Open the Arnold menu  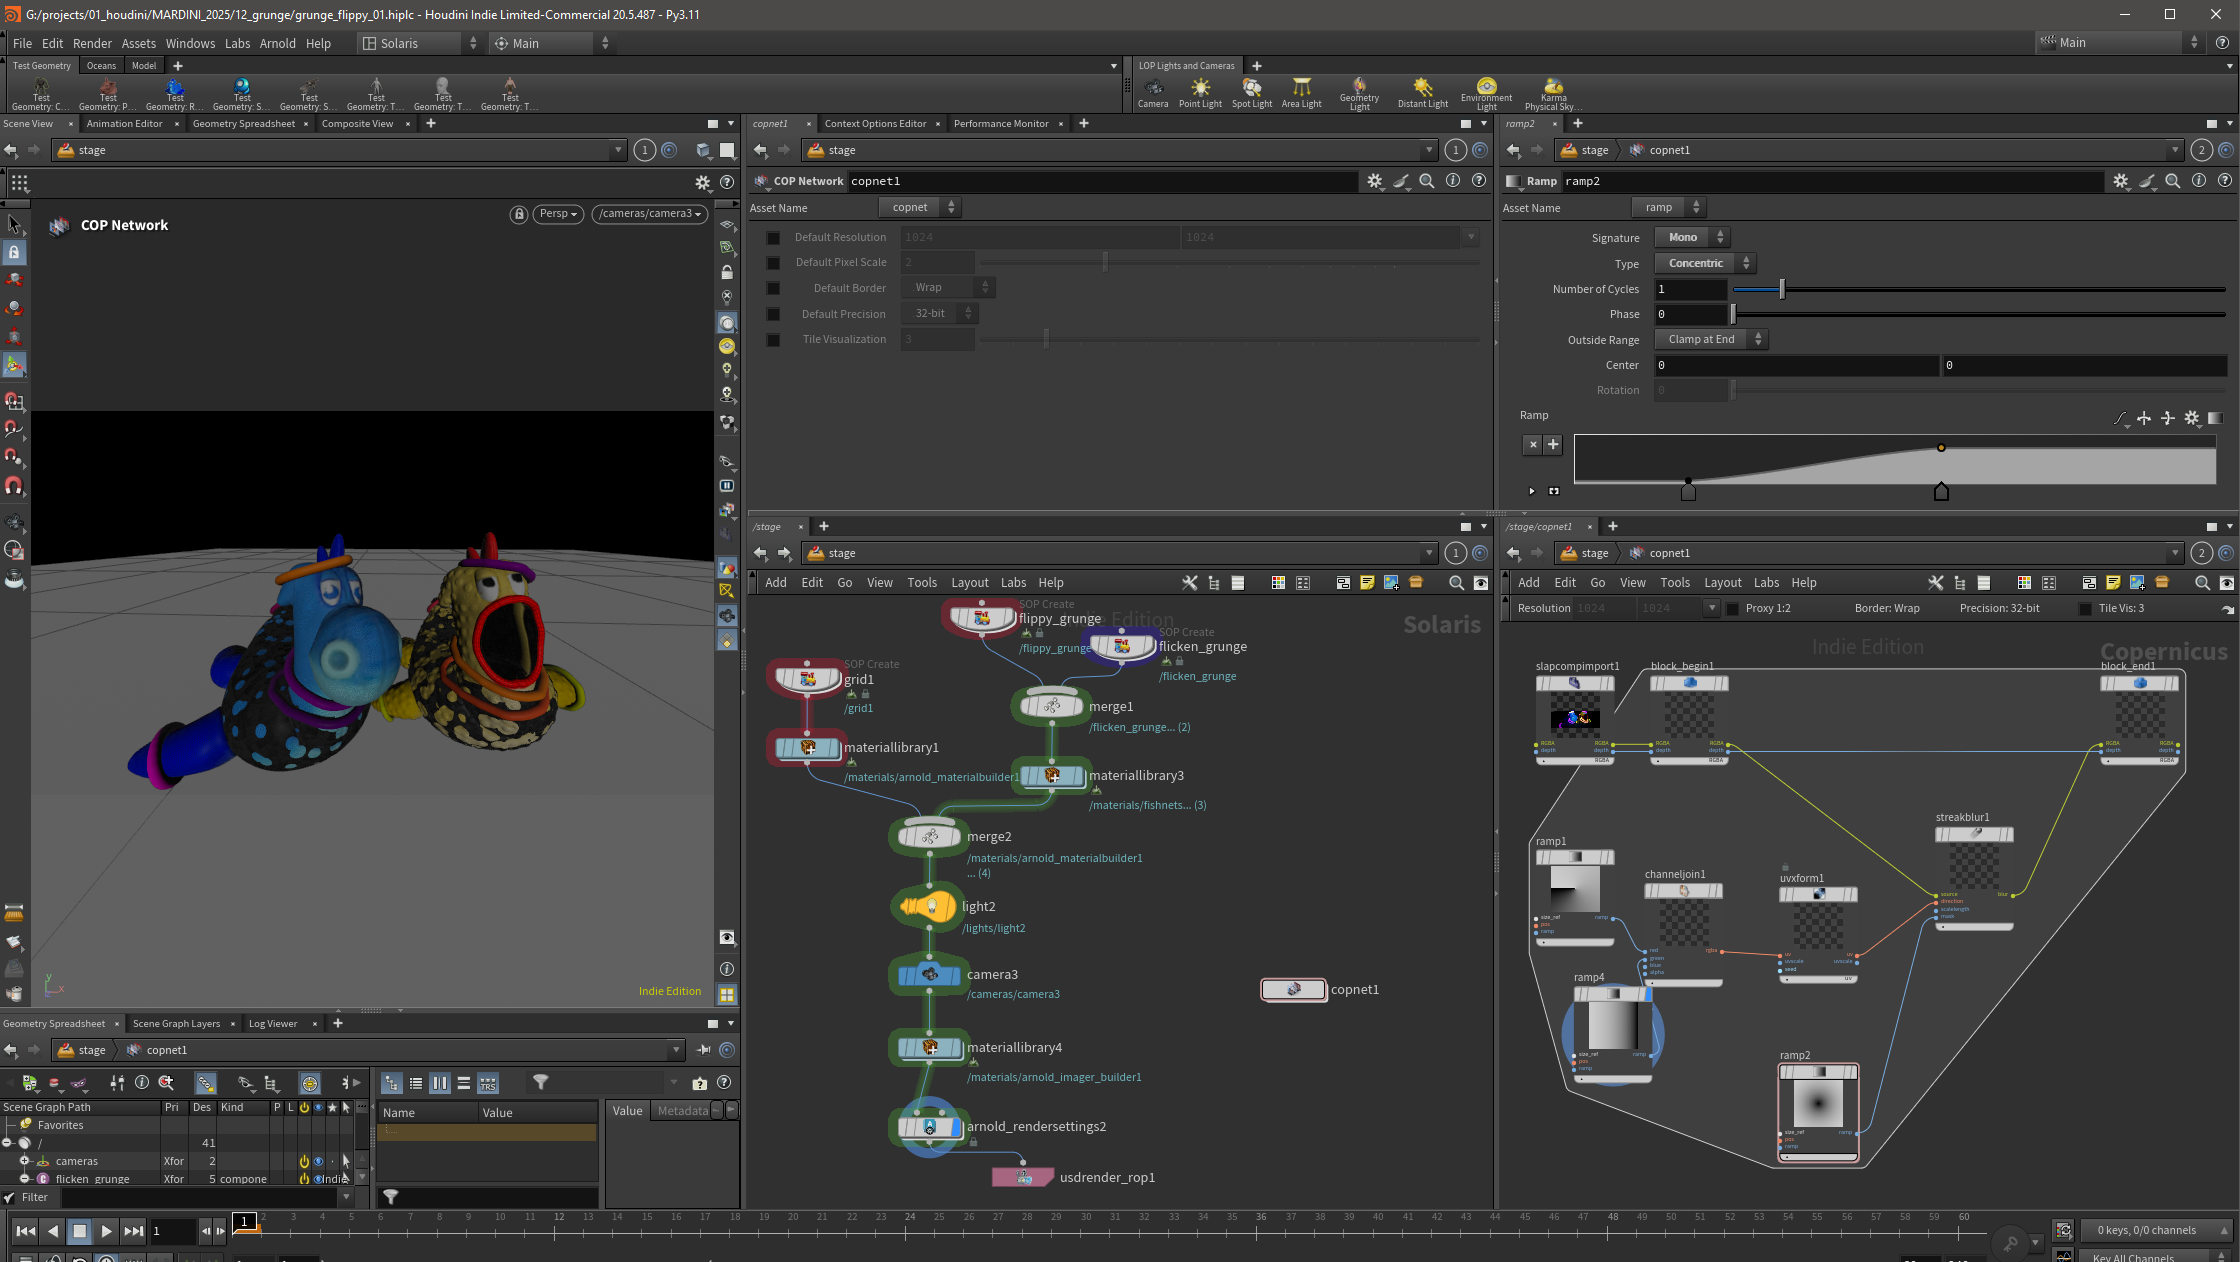coord(277,43)
